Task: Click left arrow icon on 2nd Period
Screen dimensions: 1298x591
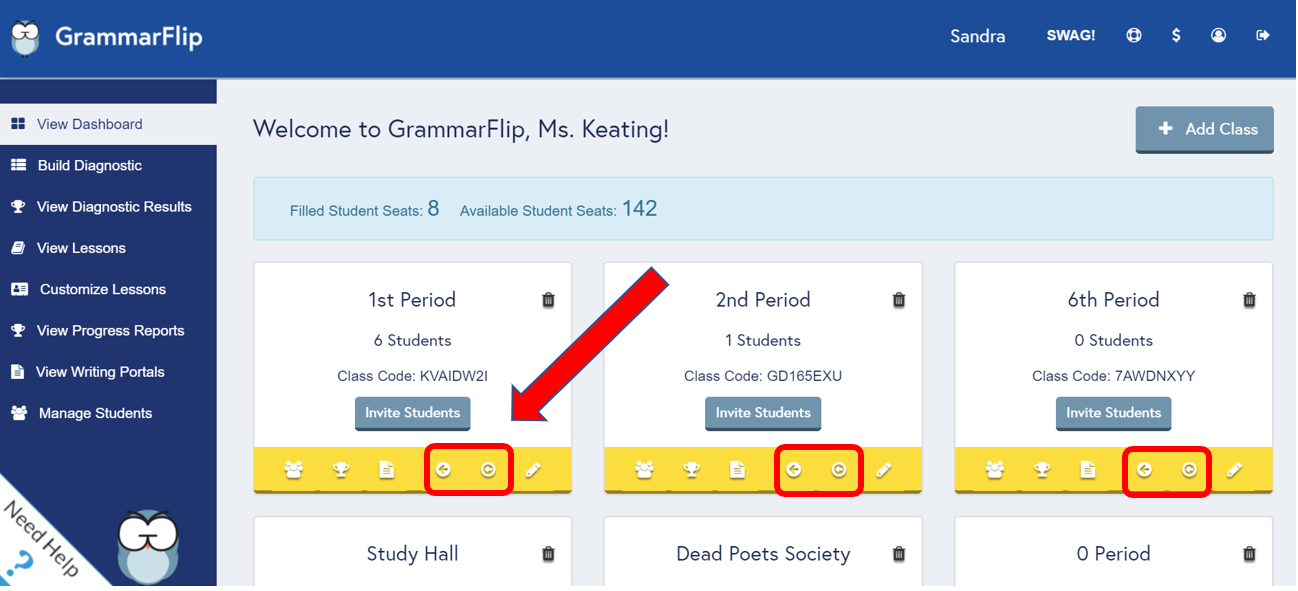Action: pyautogui.click(x=793, y=470)
